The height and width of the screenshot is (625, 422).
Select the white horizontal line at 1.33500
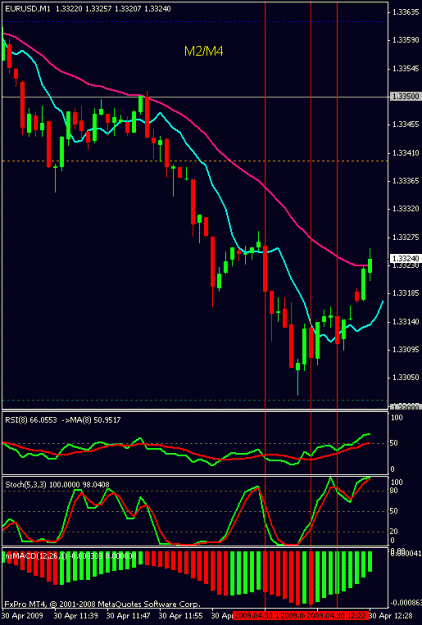[x=195, y=97]
